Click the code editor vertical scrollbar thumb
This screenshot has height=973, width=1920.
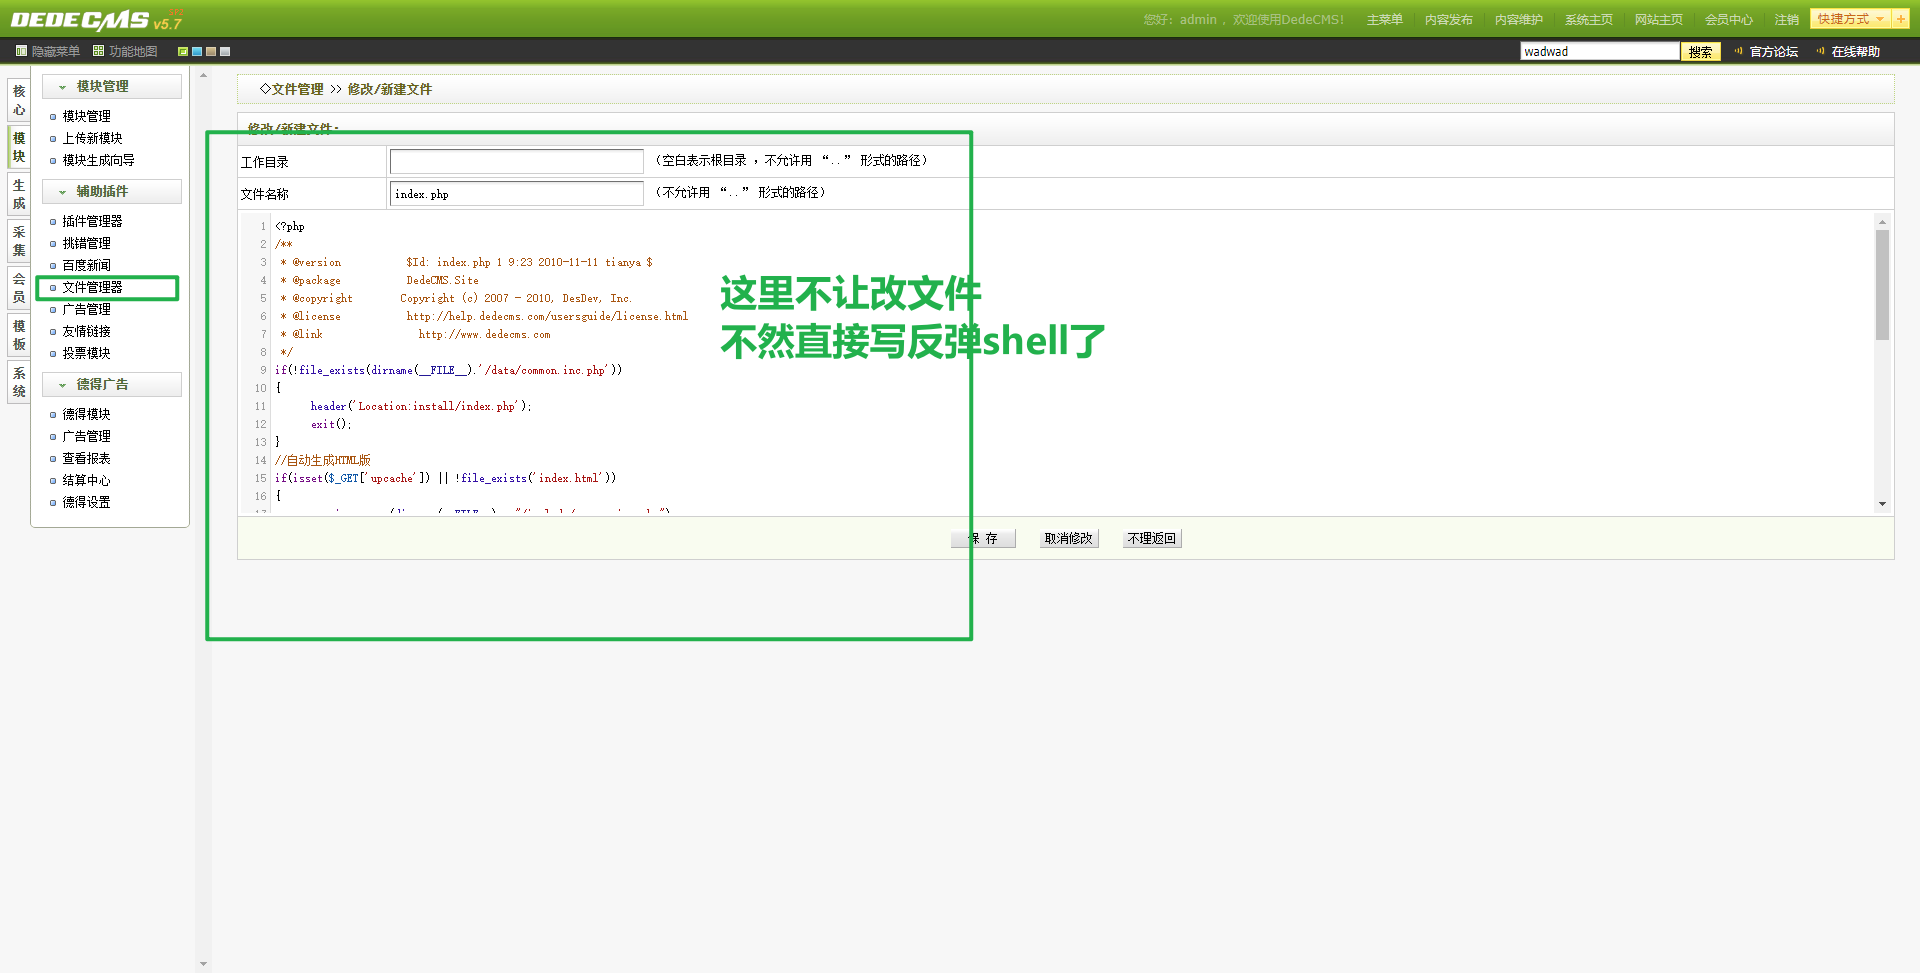(x=1882, y=285)
